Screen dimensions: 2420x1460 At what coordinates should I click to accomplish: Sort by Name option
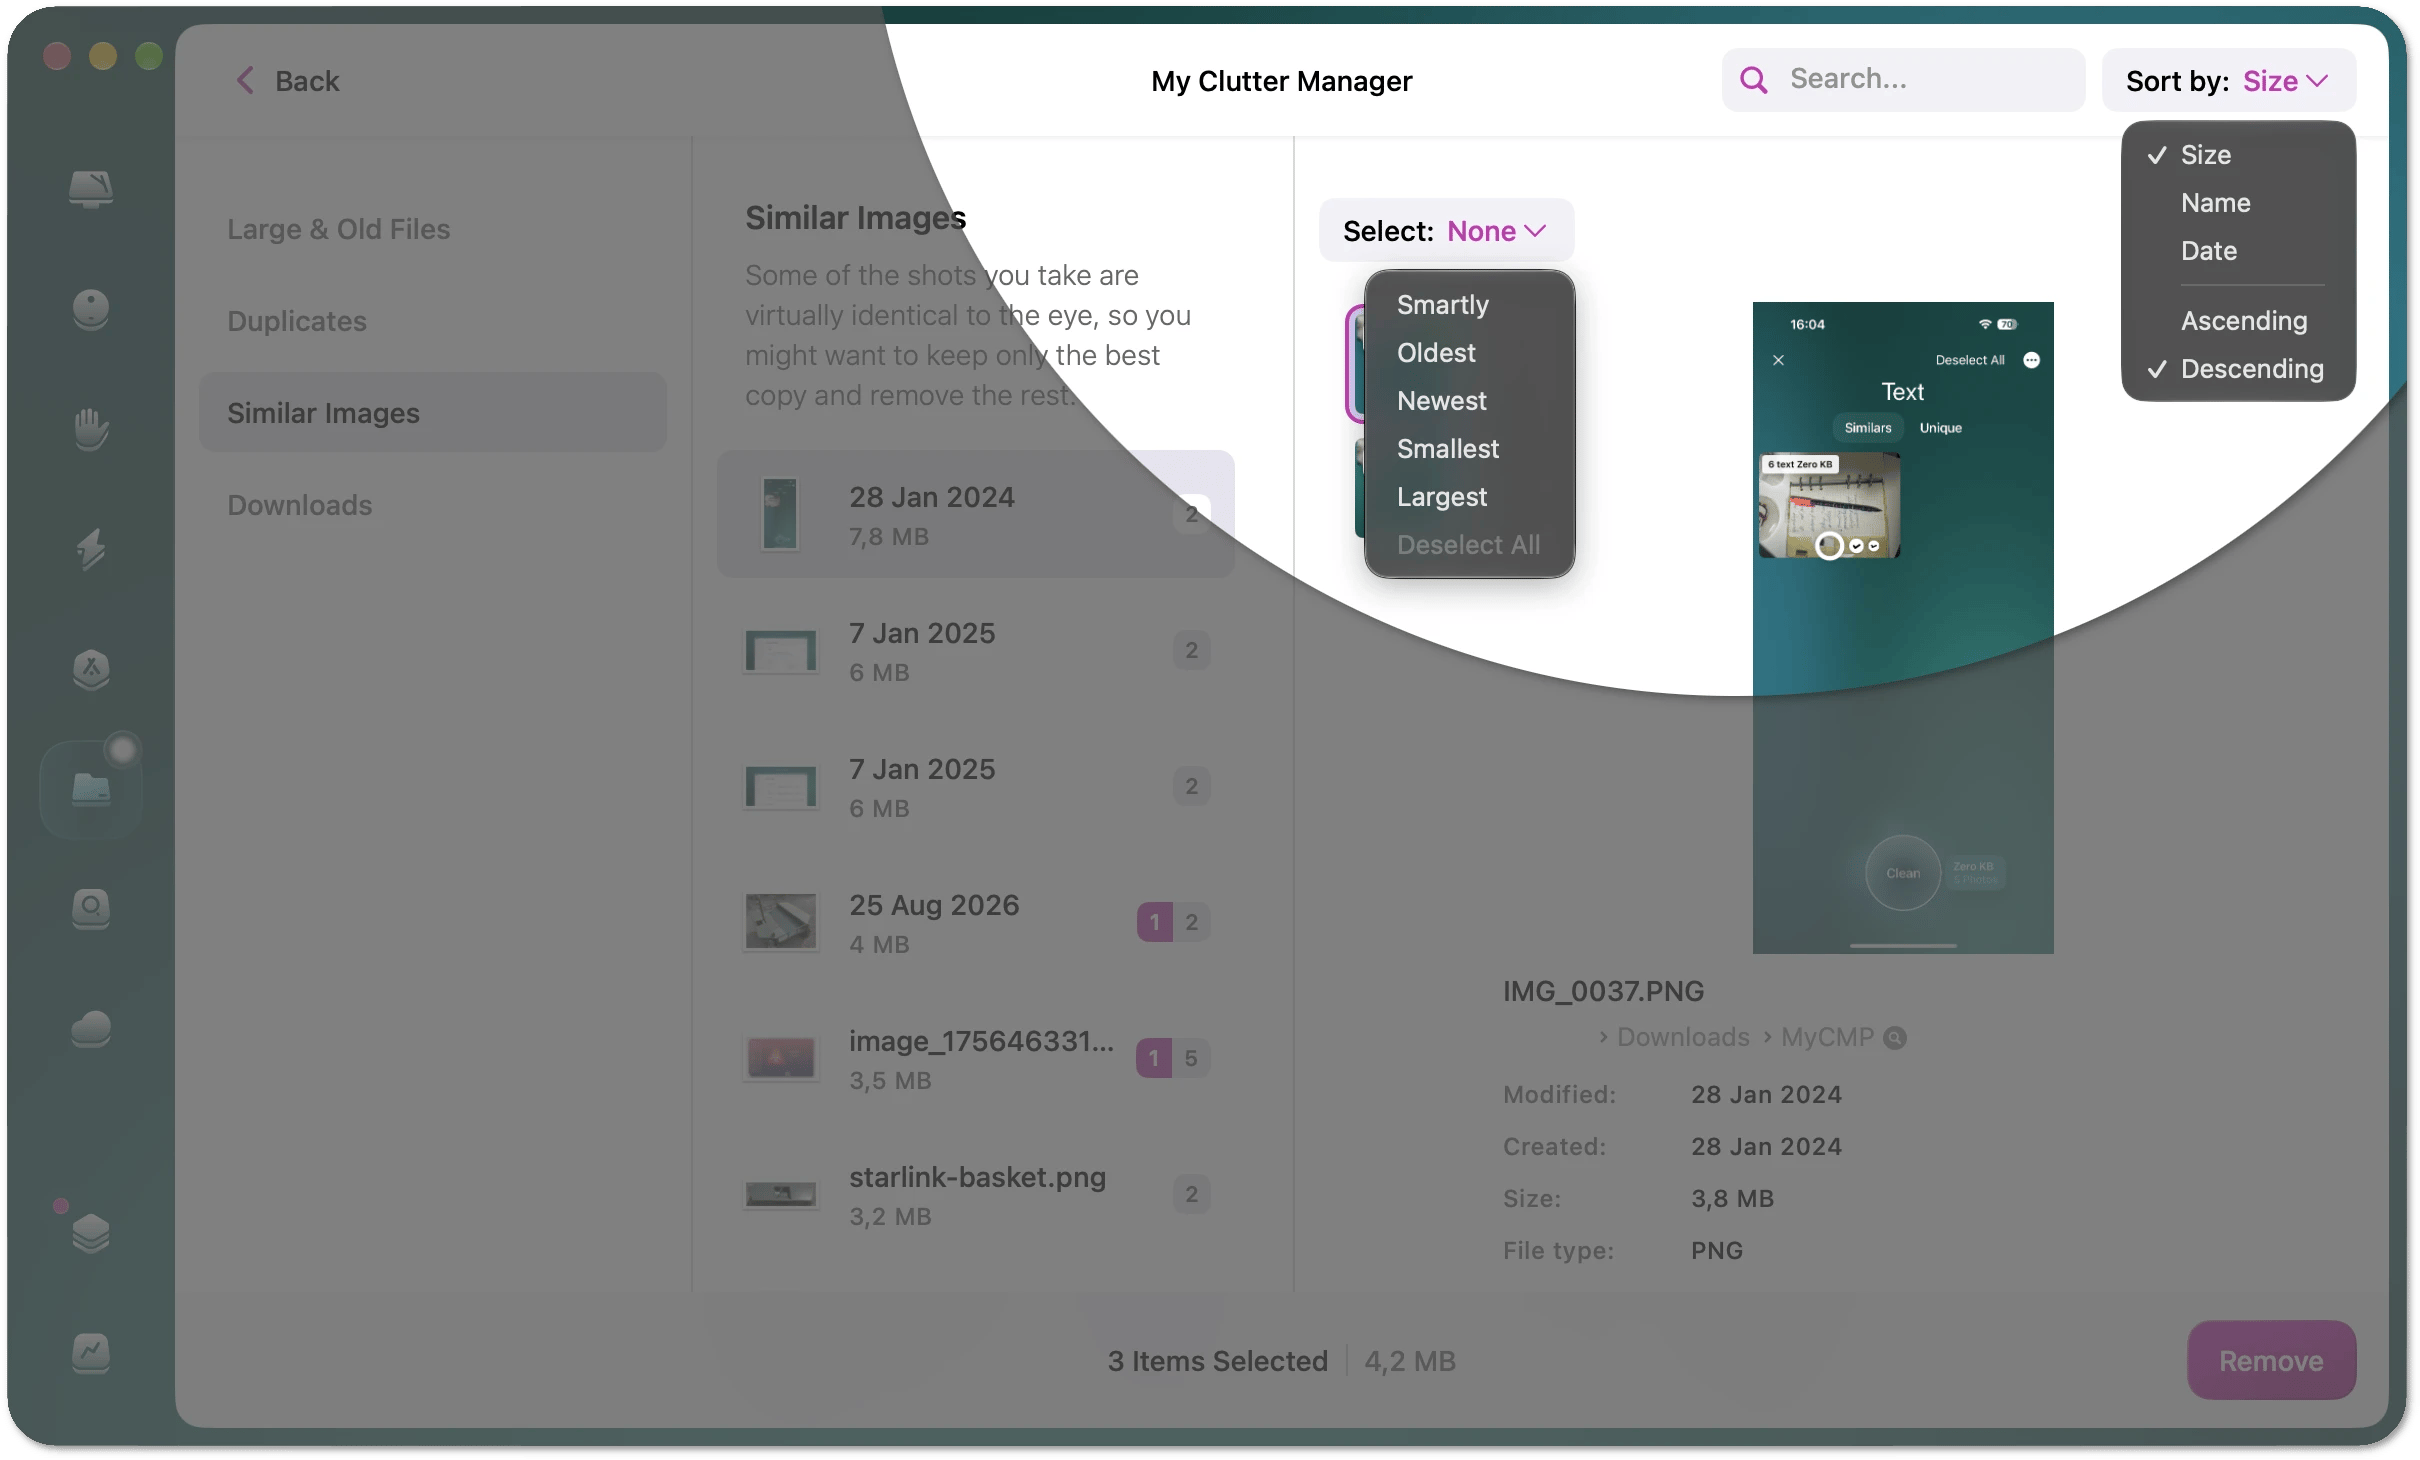coord(2238,203)
